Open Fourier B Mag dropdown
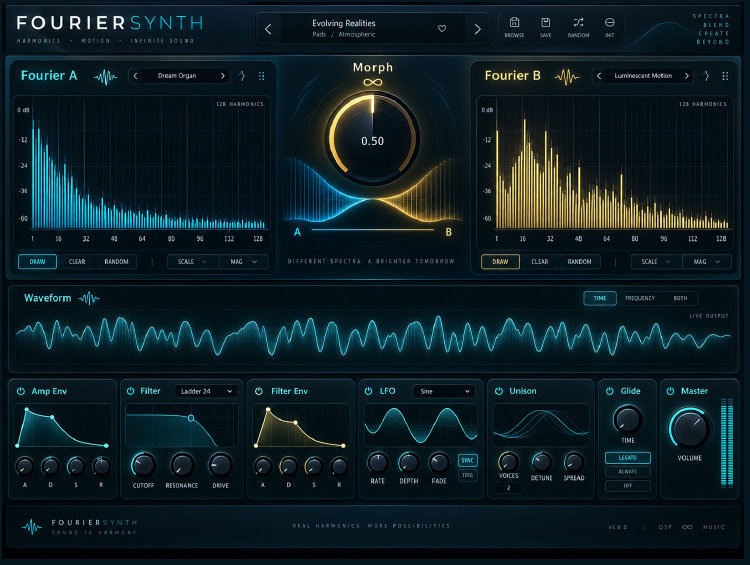 (706, 262)
